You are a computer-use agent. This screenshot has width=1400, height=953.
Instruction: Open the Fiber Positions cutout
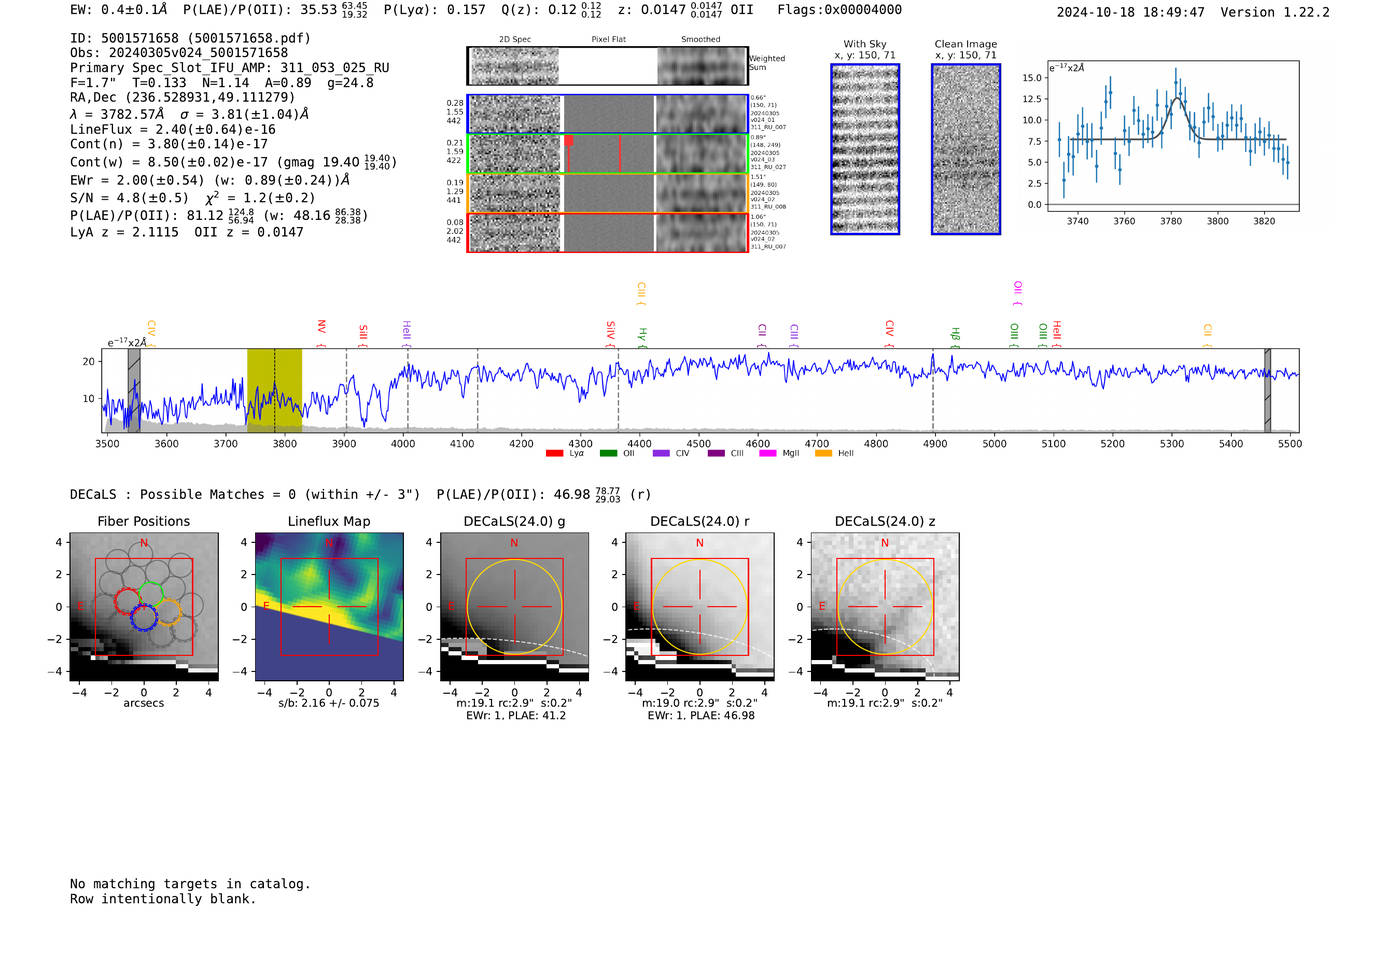(x=144, y=607)
